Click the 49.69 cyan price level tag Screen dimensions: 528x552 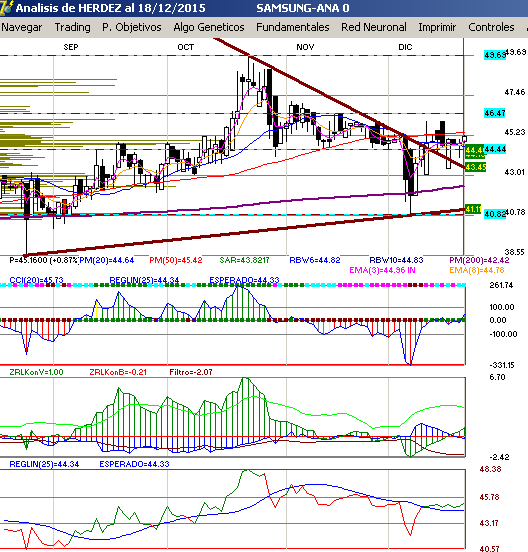point(495,55)
